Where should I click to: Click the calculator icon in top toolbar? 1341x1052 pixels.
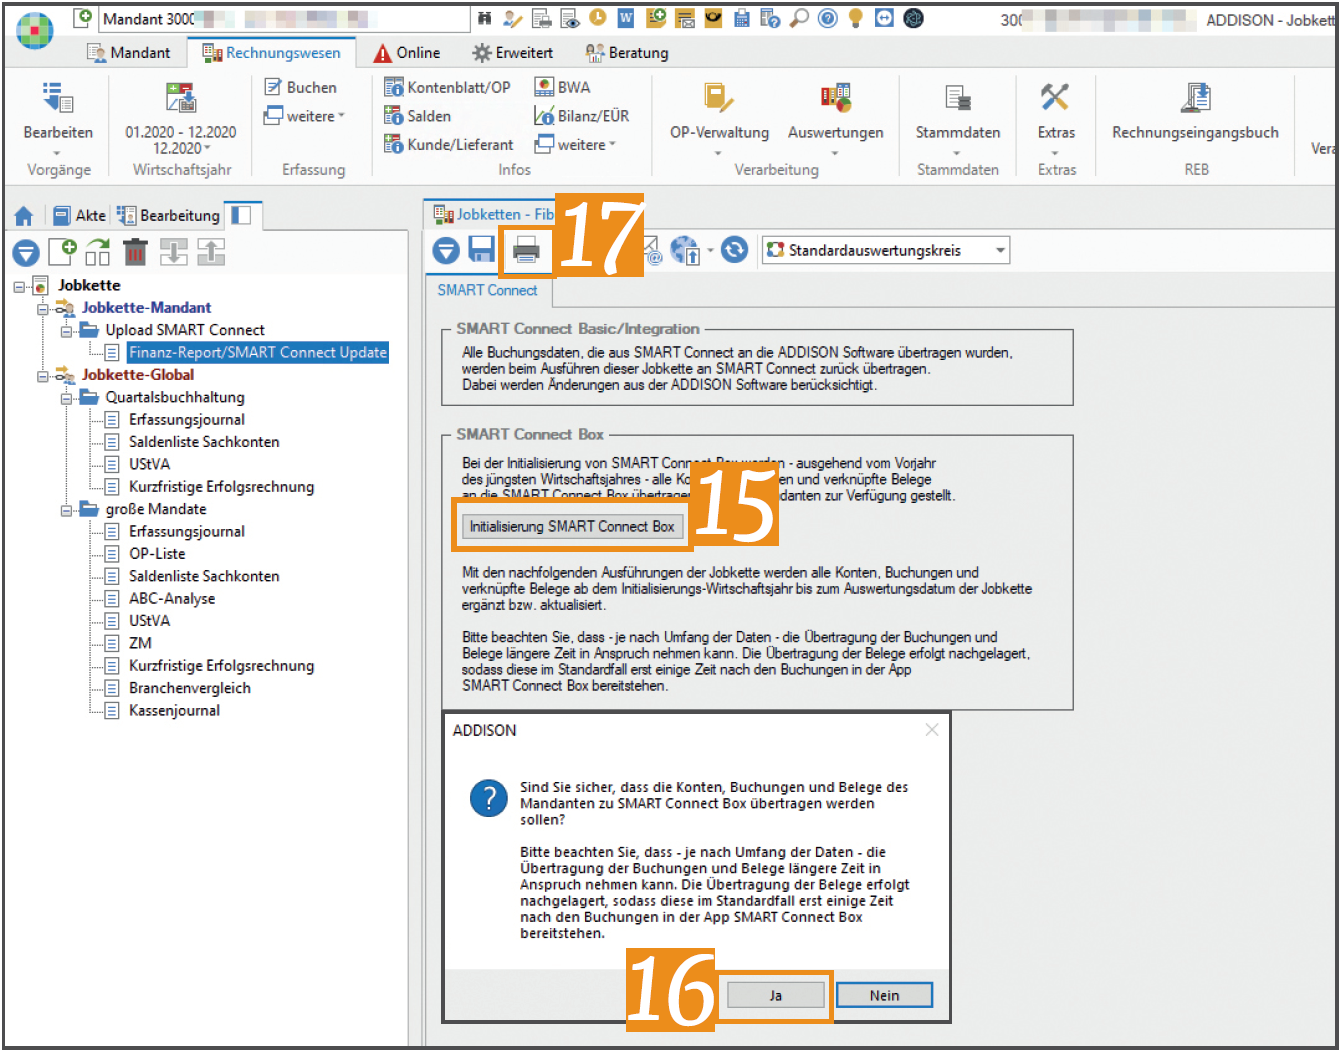pyautogui.click(x=742, y=18)
